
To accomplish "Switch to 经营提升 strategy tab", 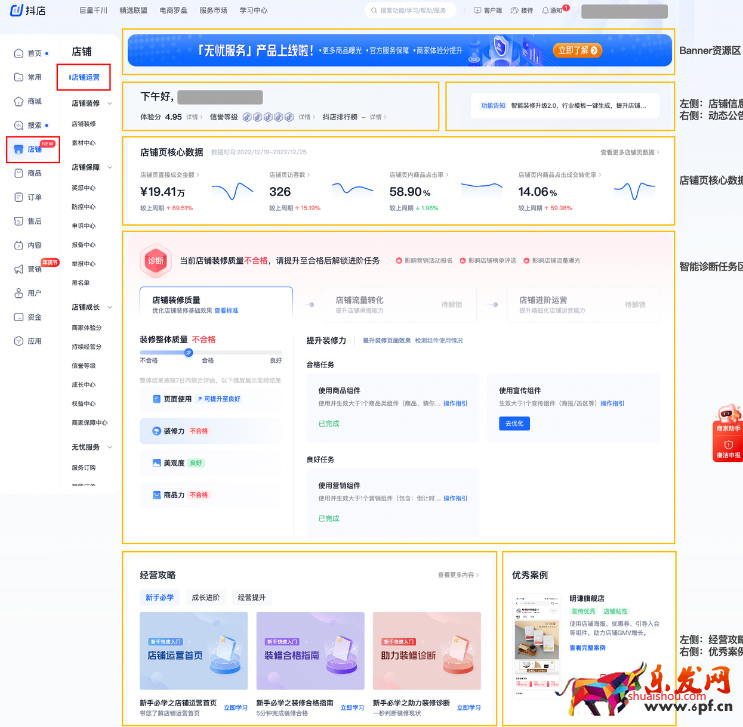I will 252,597.
